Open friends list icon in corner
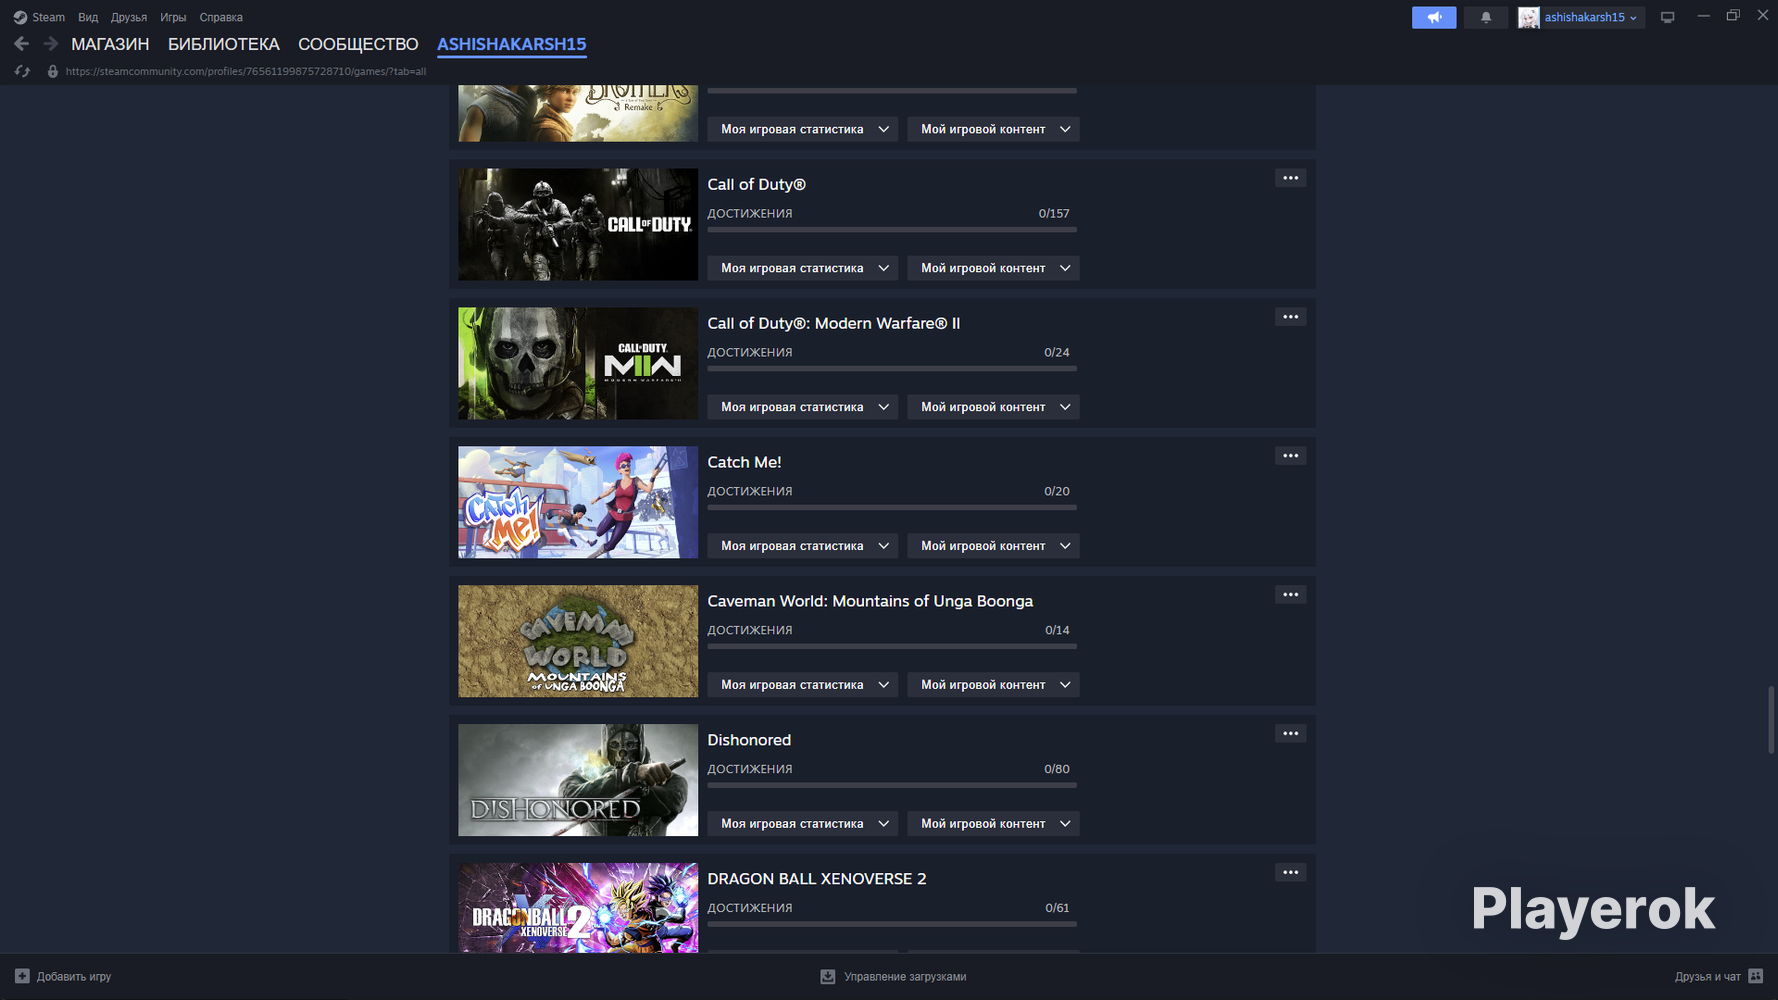The image size is (1778, 1000). (1756, 976)
